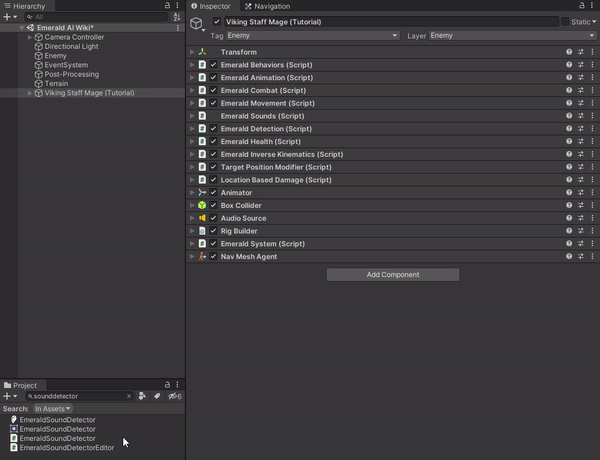Screen dimensions: 600x460
Task: Expand the Emerald Sounds script foldout
Action: (192, 116)
